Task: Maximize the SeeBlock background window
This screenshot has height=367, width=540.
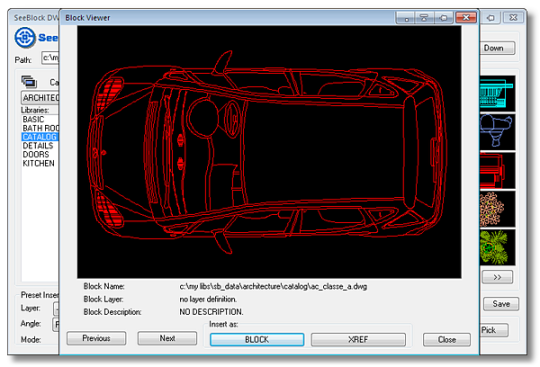Action: [491, 18]
